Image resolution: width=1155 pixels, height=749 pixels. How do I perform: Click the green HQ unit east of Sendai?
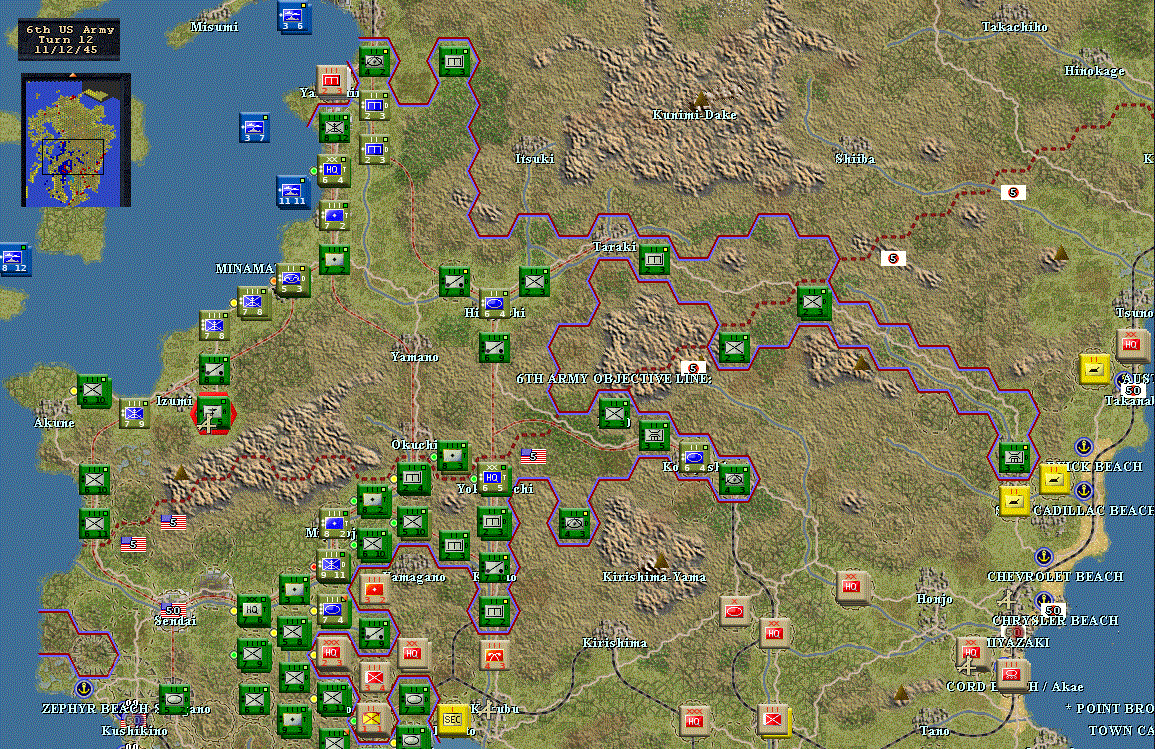(x=253, y=611)
